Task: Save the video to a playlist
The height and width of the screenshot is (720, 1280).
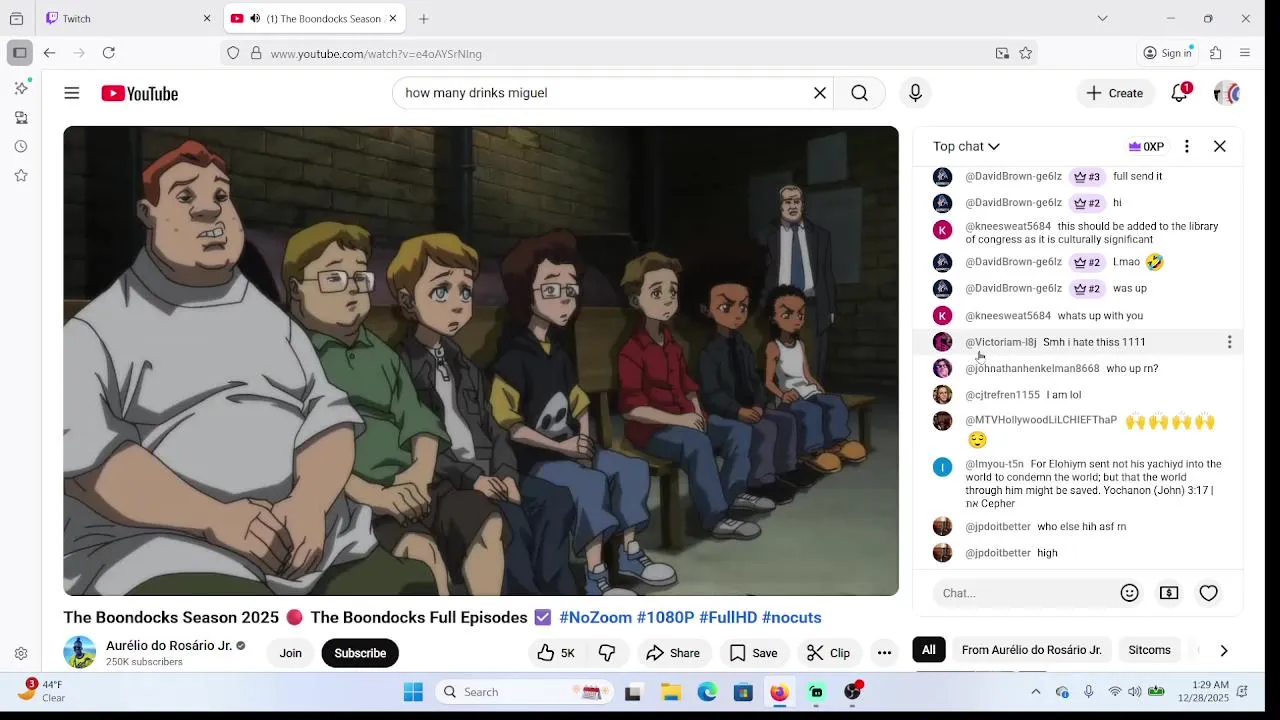Action: [x=753, y=653]
